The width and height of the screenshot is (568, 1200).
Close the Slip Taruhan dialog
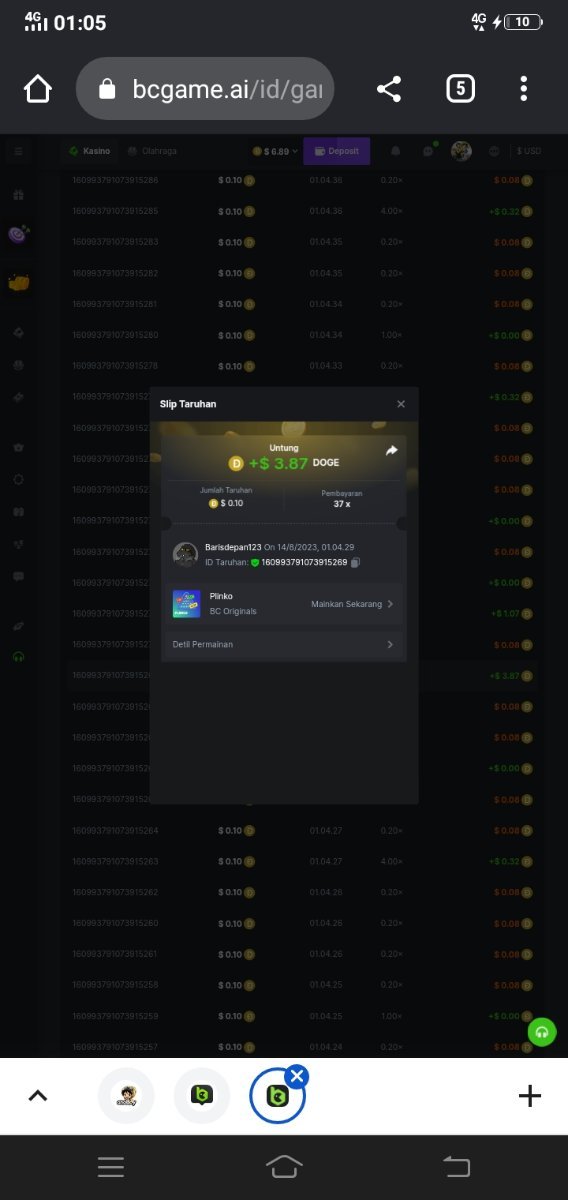point(401,404)
